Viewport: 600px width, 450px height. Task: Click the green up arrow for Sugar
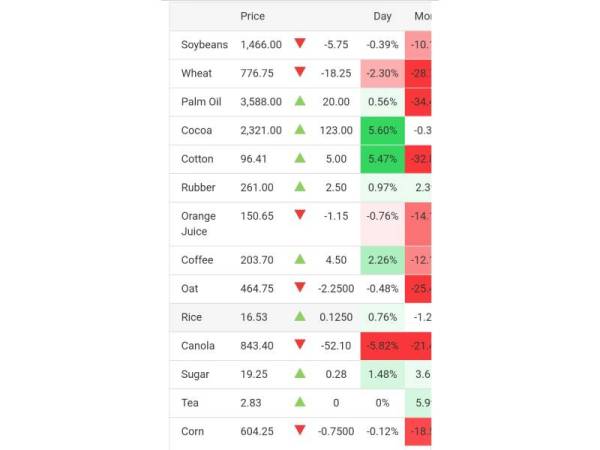(299, 374)
